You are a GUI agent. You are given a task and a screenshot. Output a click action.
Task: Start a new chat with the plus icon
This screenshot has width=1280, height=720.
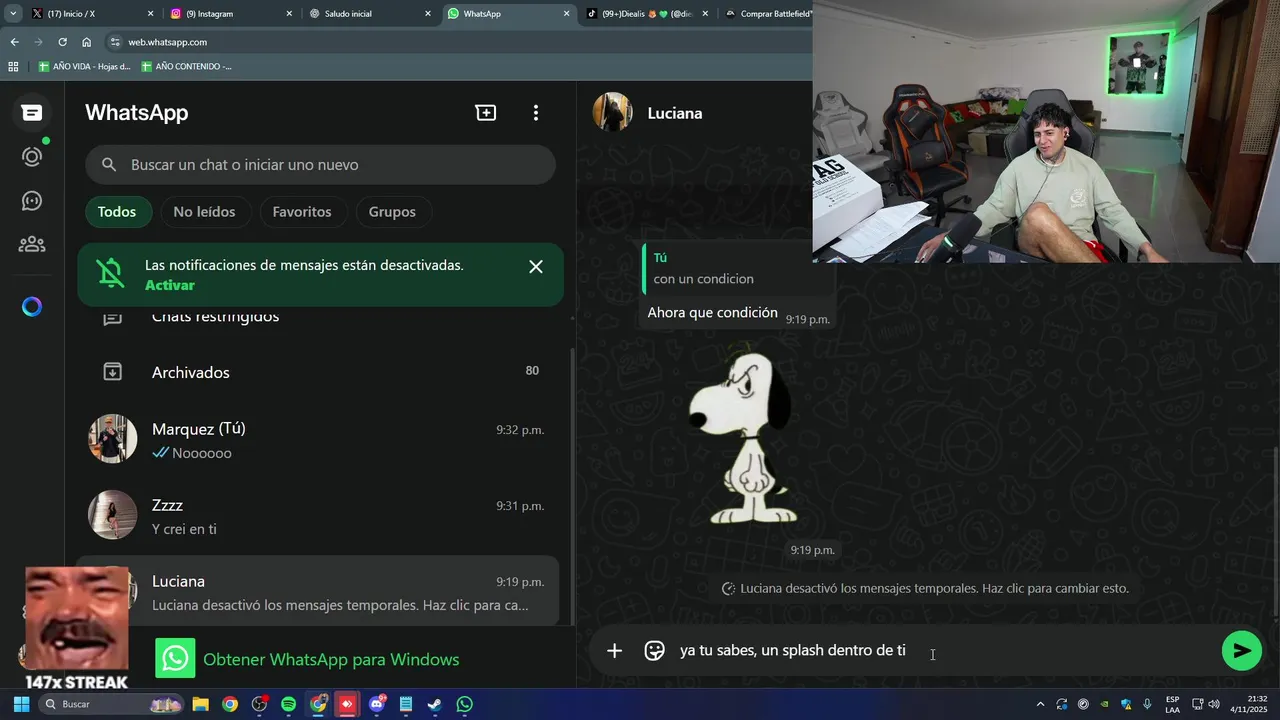pos(486,113)
